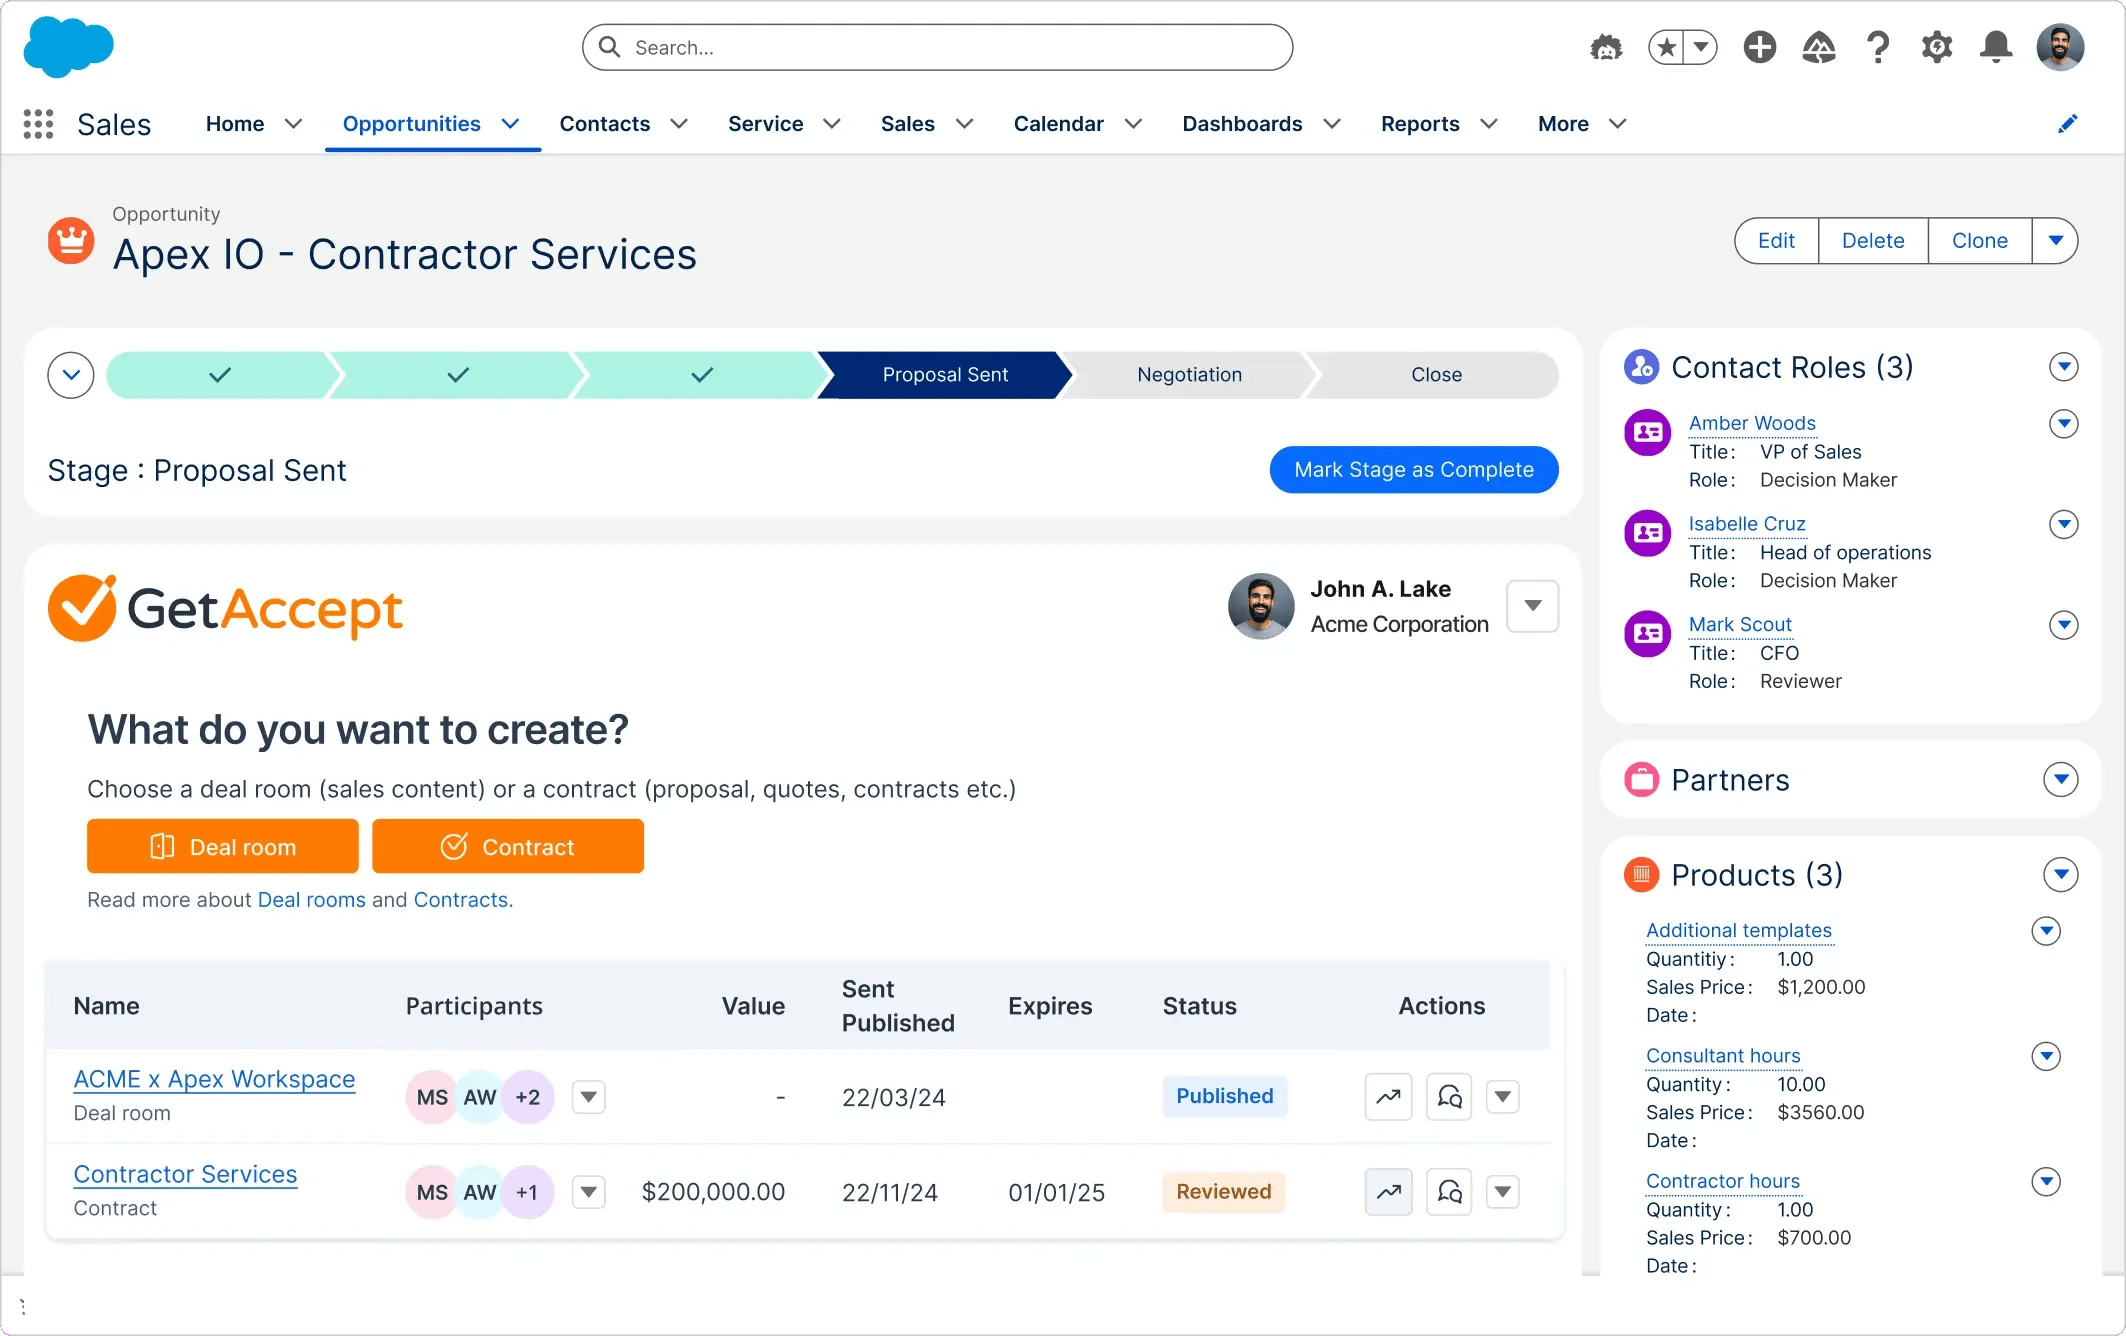
Task: Click the opportunity crown icon
Action: point(71,241)
